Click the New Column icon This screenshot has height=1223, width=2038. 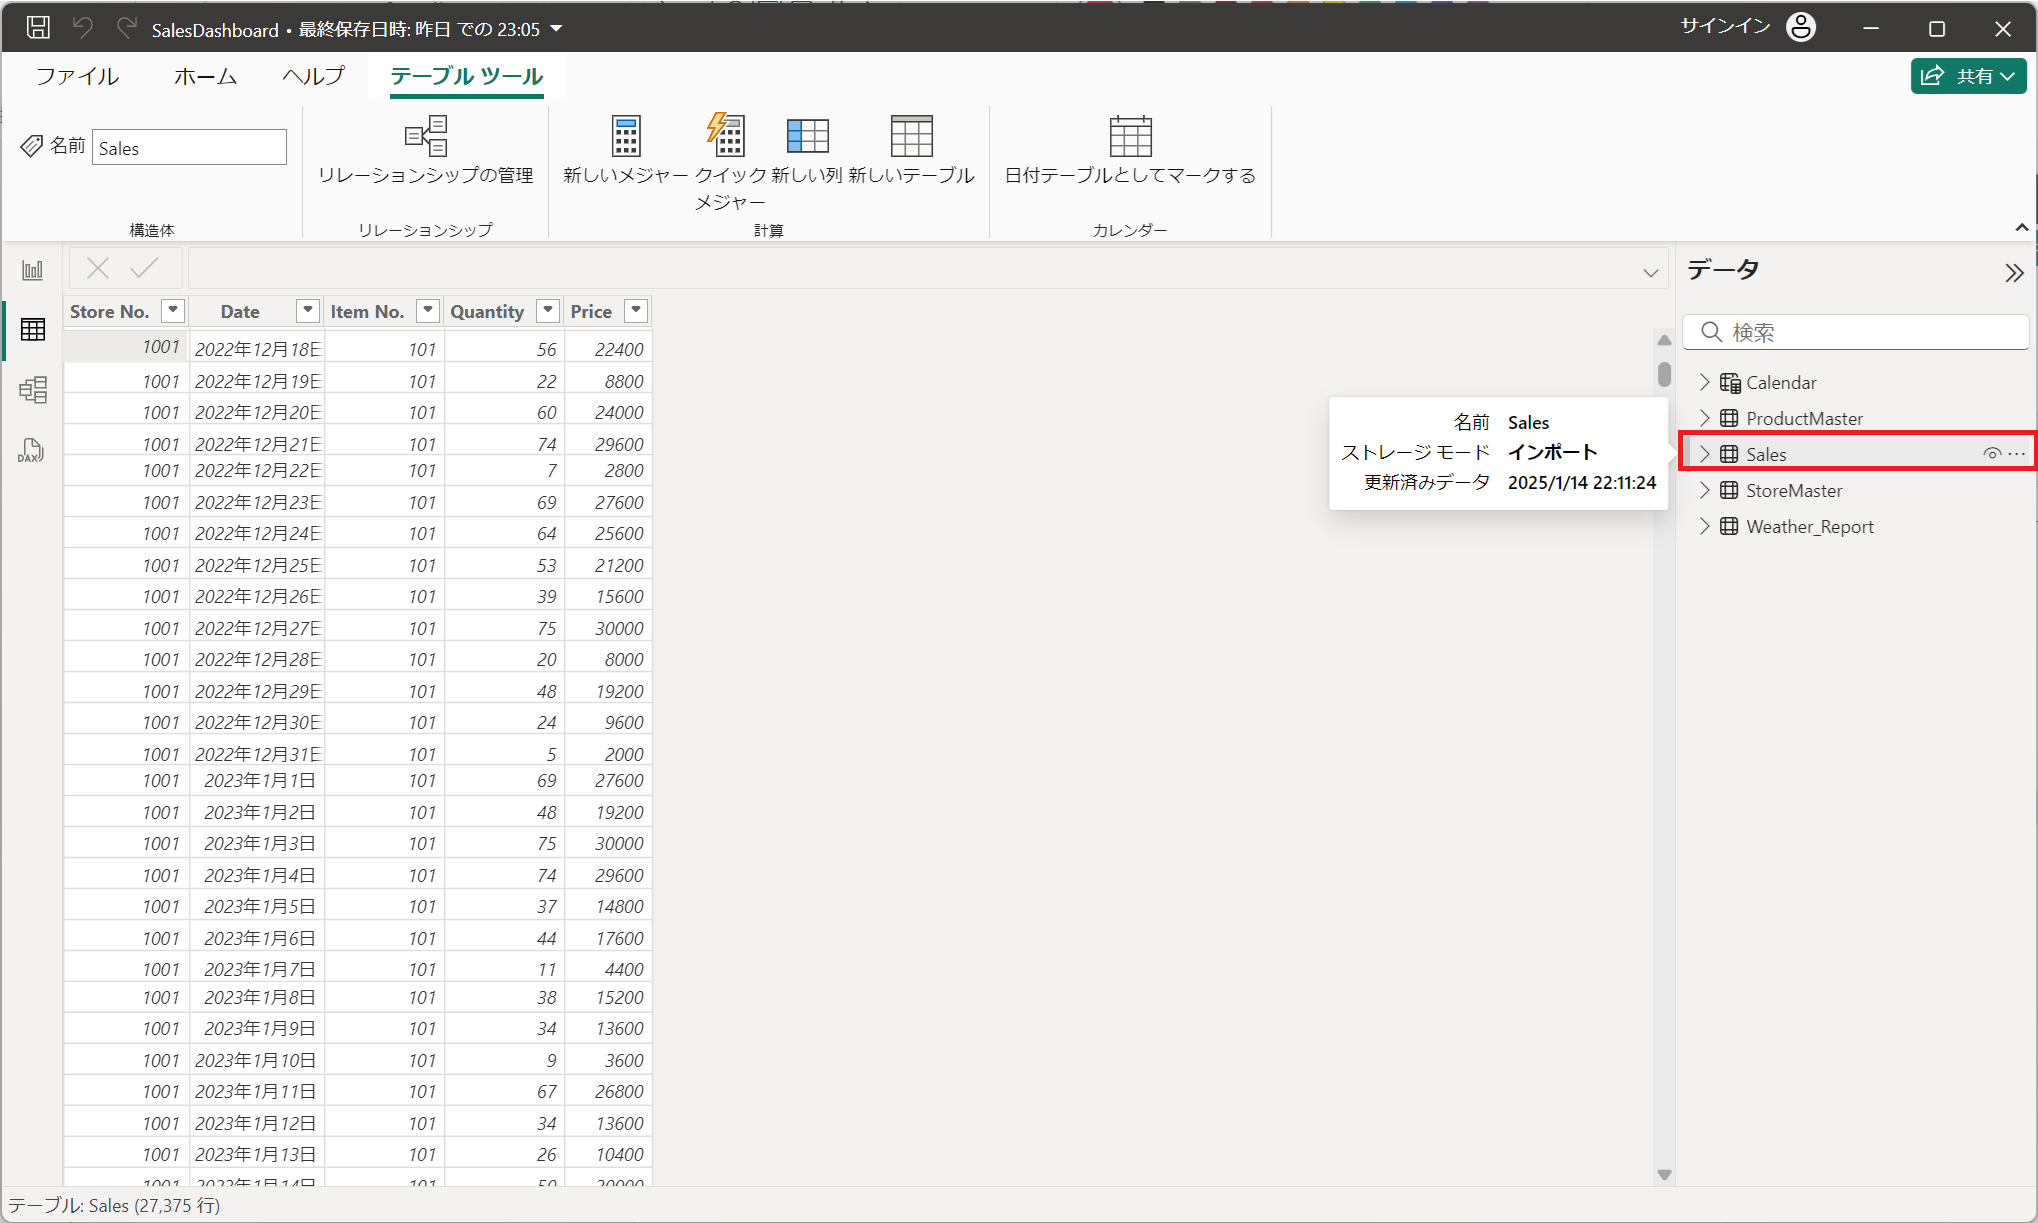click(x=807, y=137)
